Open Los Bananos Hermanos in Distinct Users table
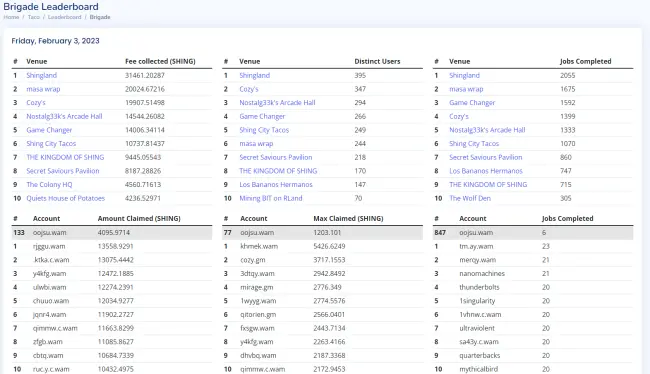 (276, 185)
